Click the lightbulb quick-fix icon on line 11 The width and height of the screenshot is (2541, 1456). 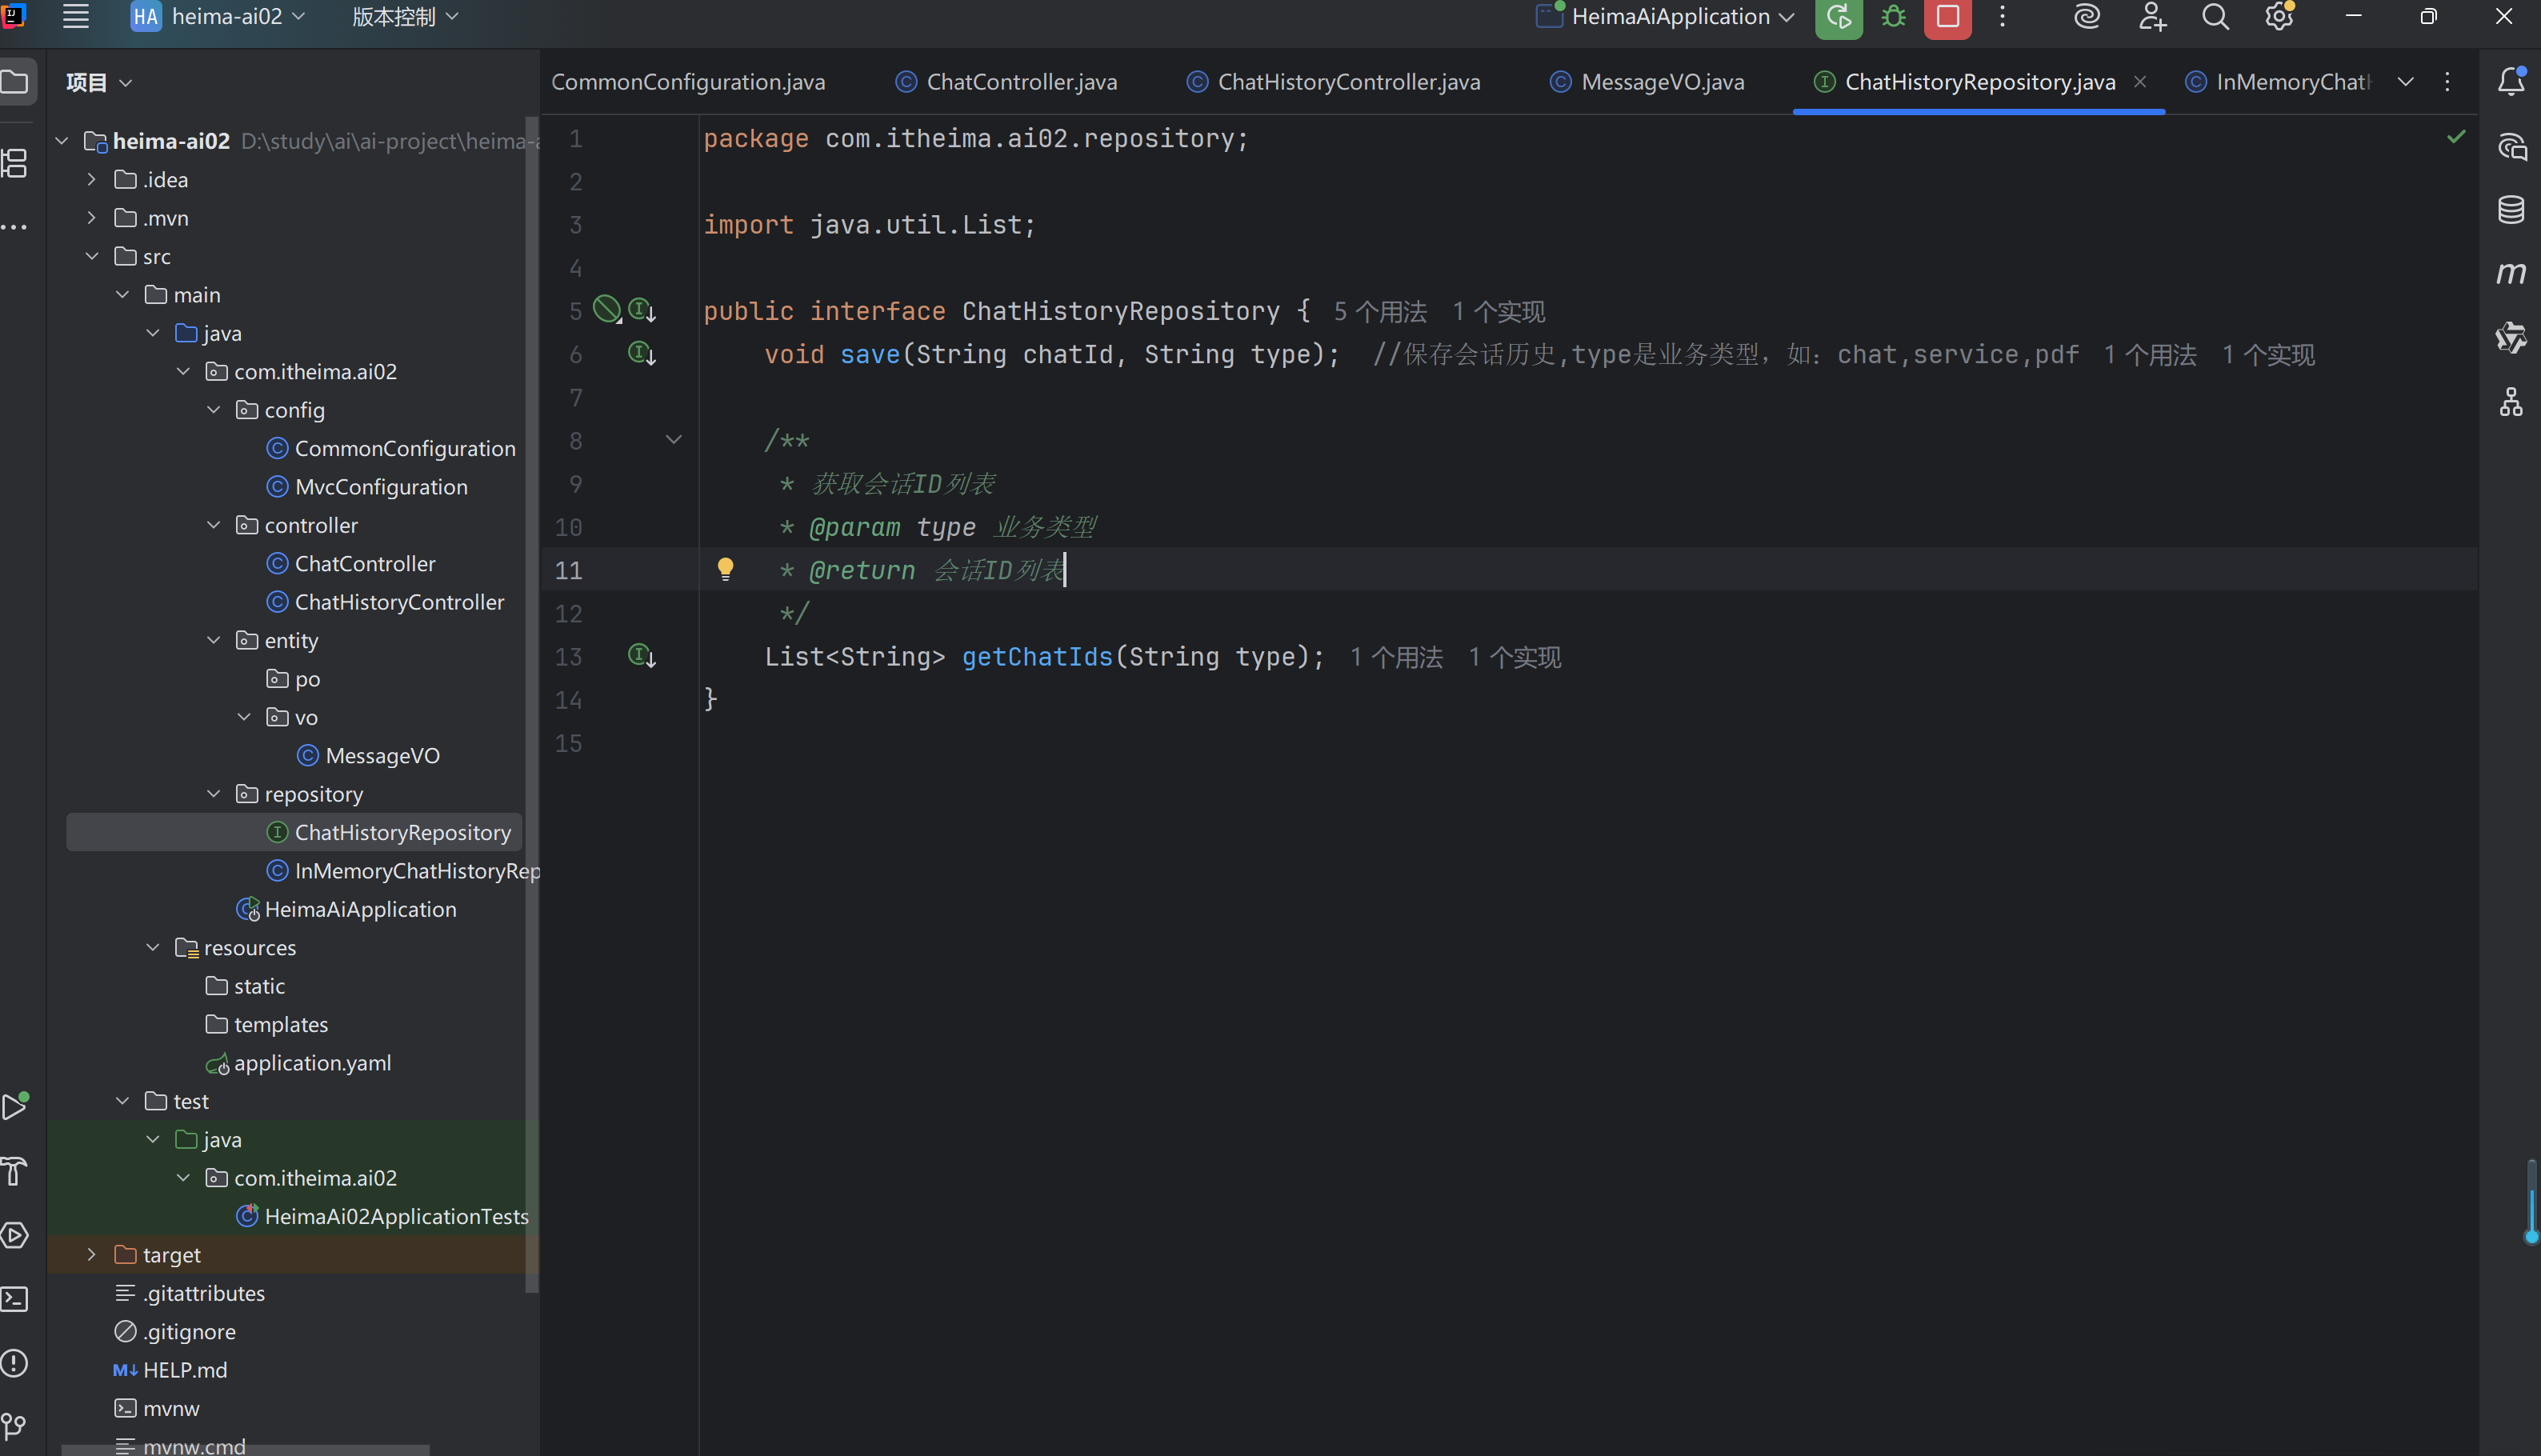coord(725,569)
